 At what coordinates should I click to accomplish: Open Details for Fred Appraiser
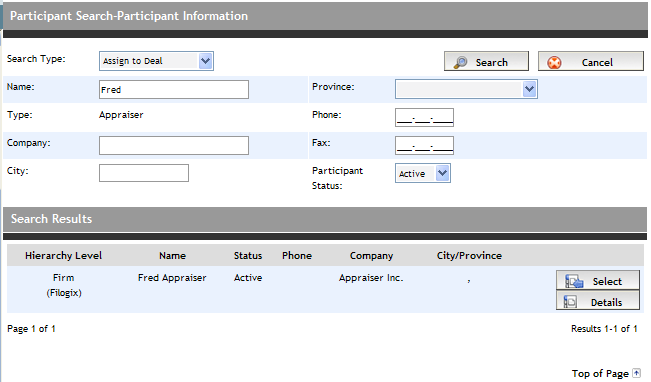click(x=598, y=301)
